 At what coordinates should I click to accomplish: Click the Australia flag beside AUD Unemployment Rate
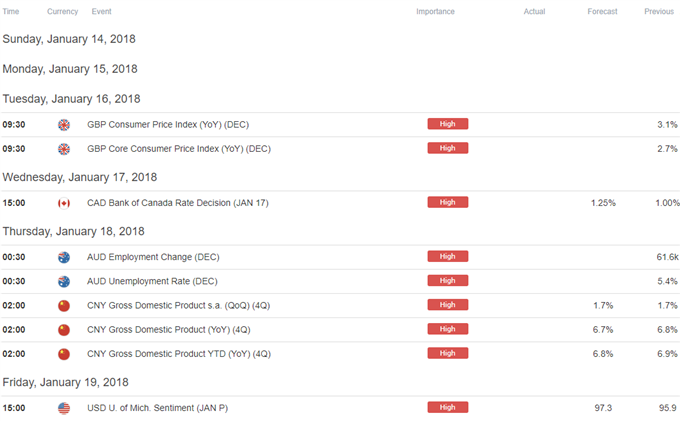pyautogui.click(x=64, y=282)
